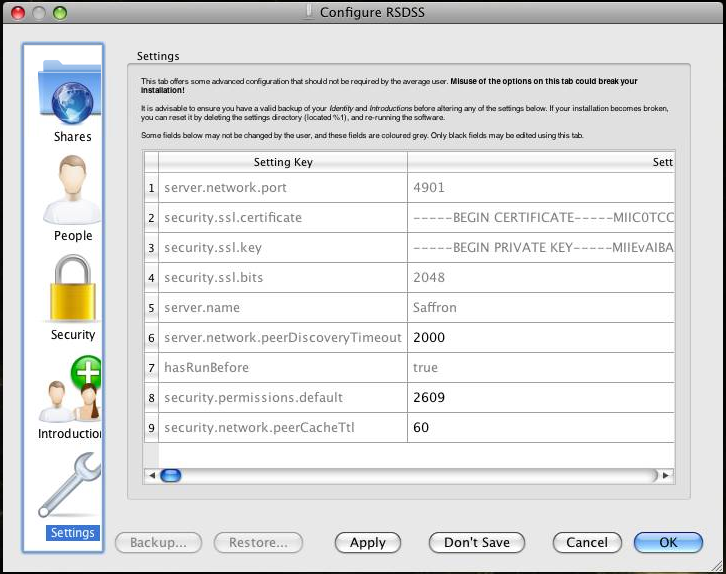
Task: Click the horizontal scrollbar thumb
Action: (x=171, y=476)
